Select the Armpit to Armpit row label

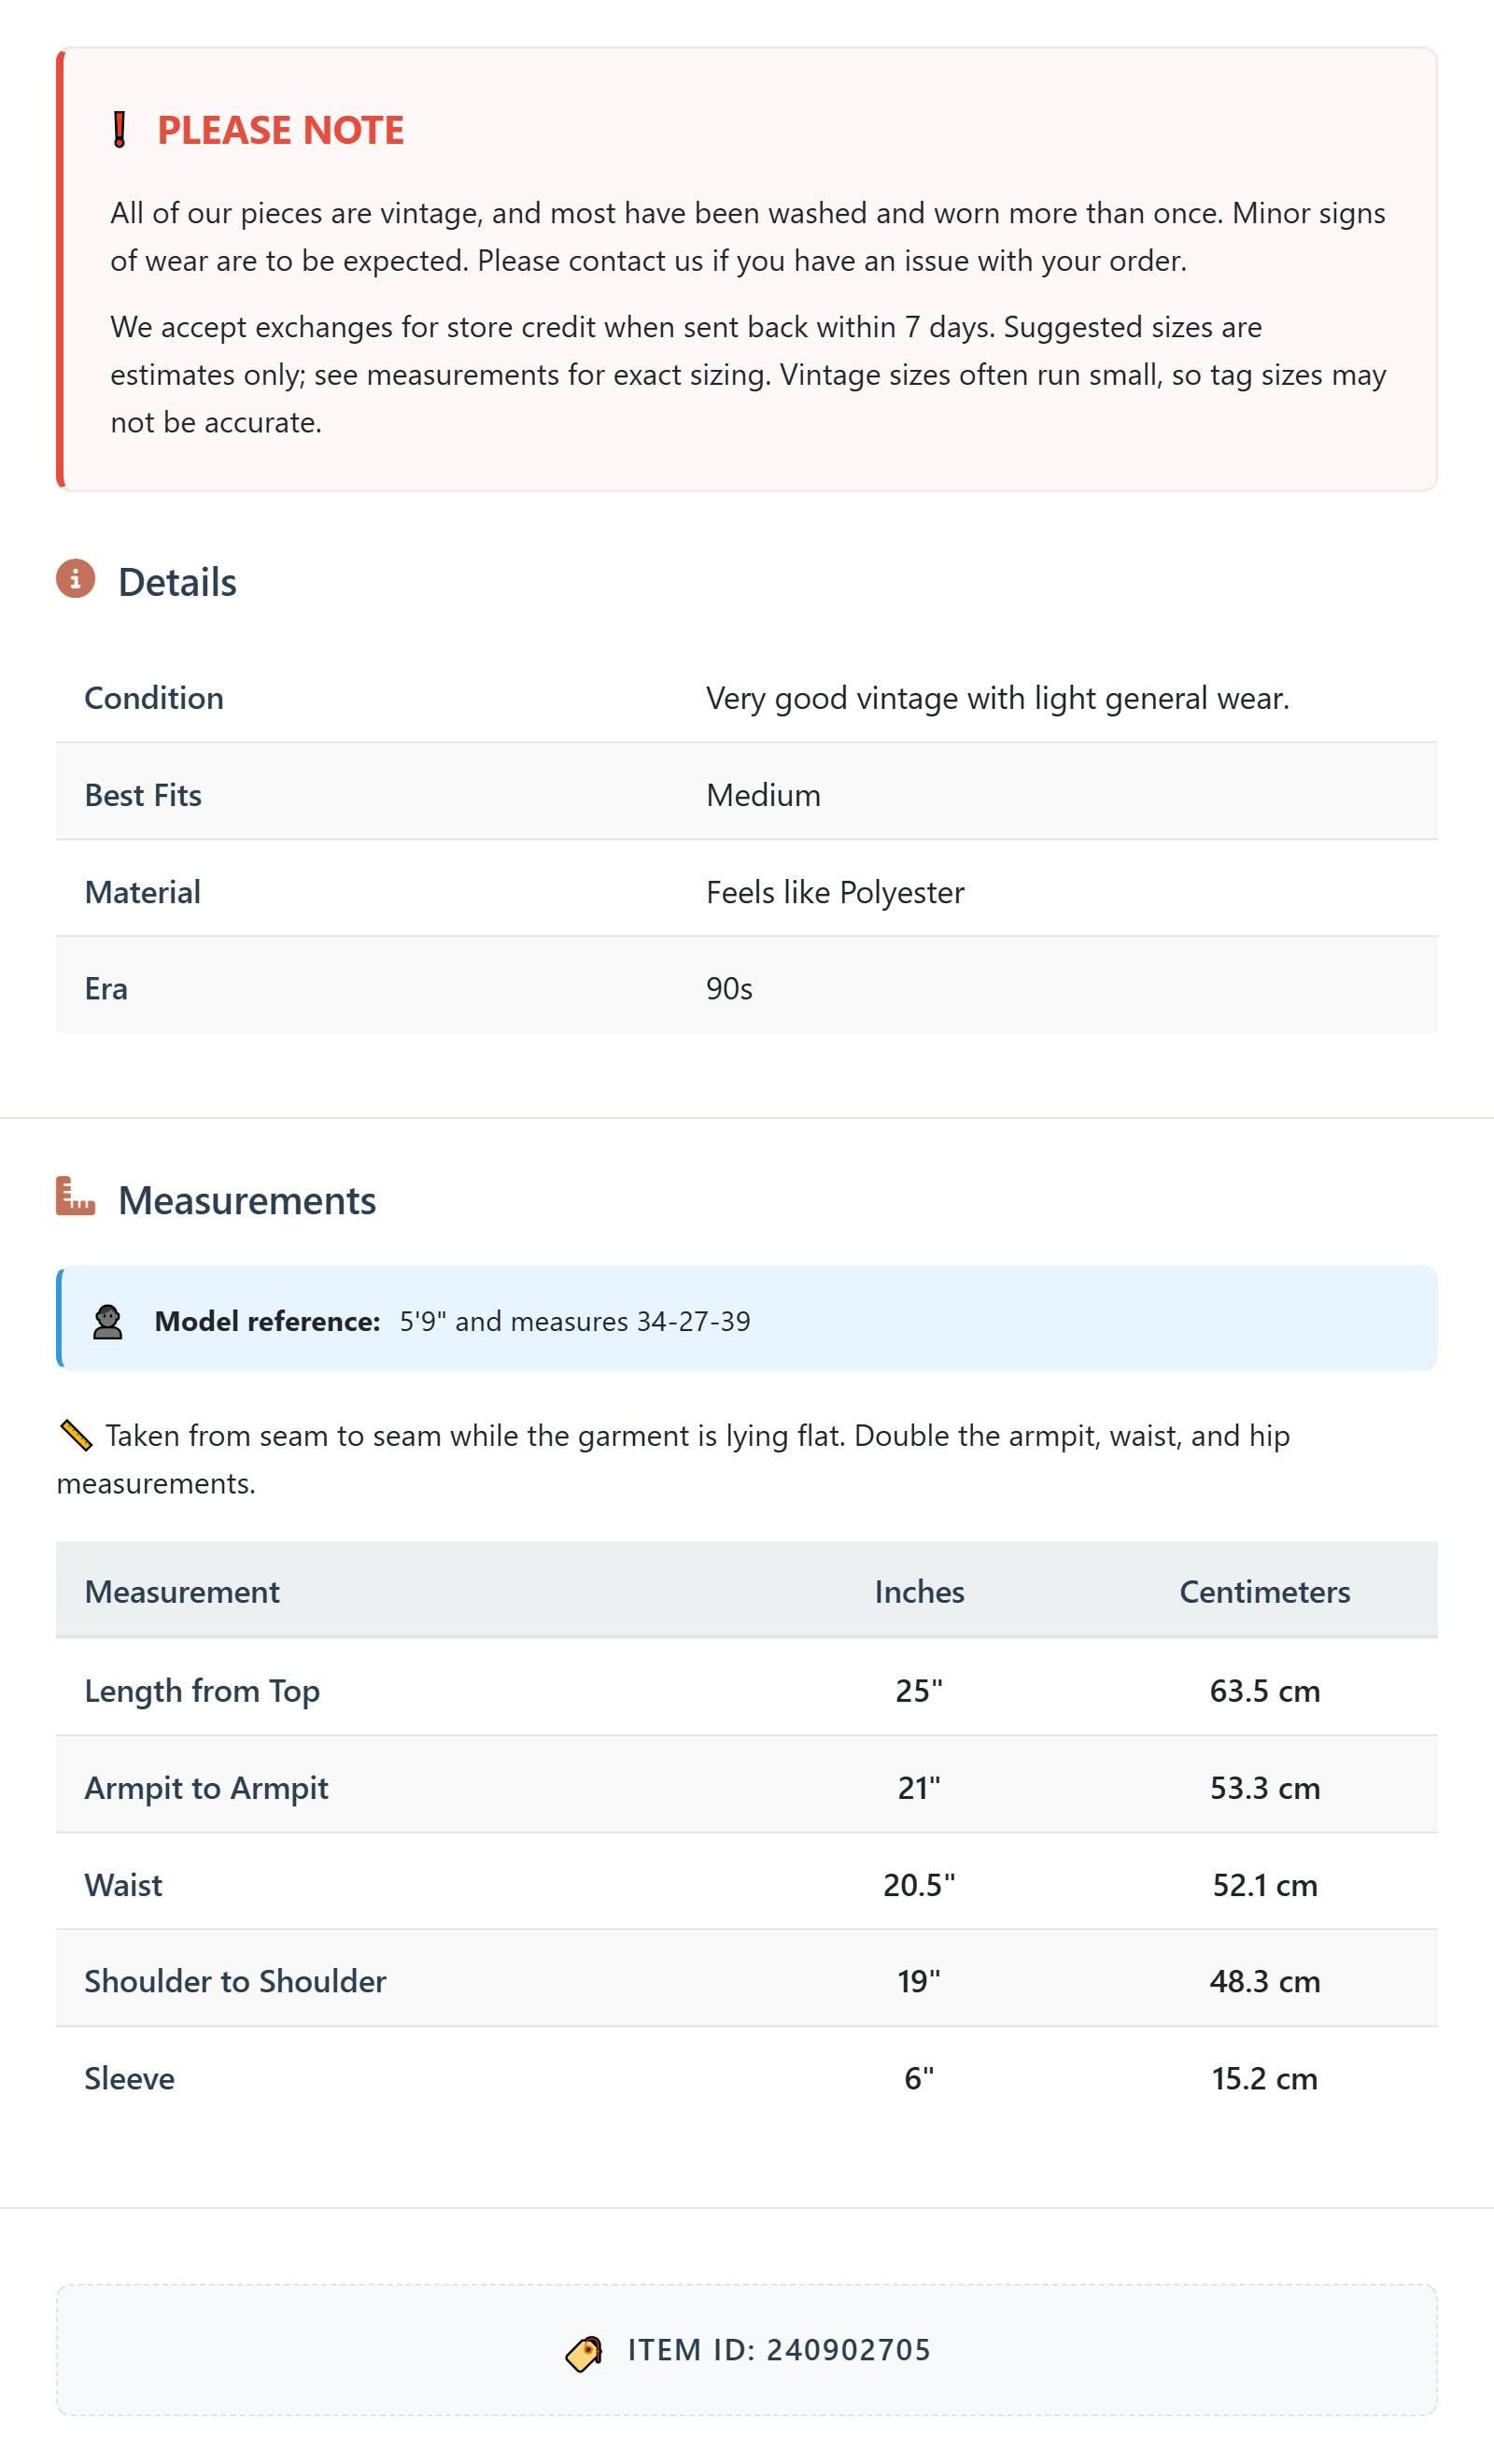point(206,1788)
